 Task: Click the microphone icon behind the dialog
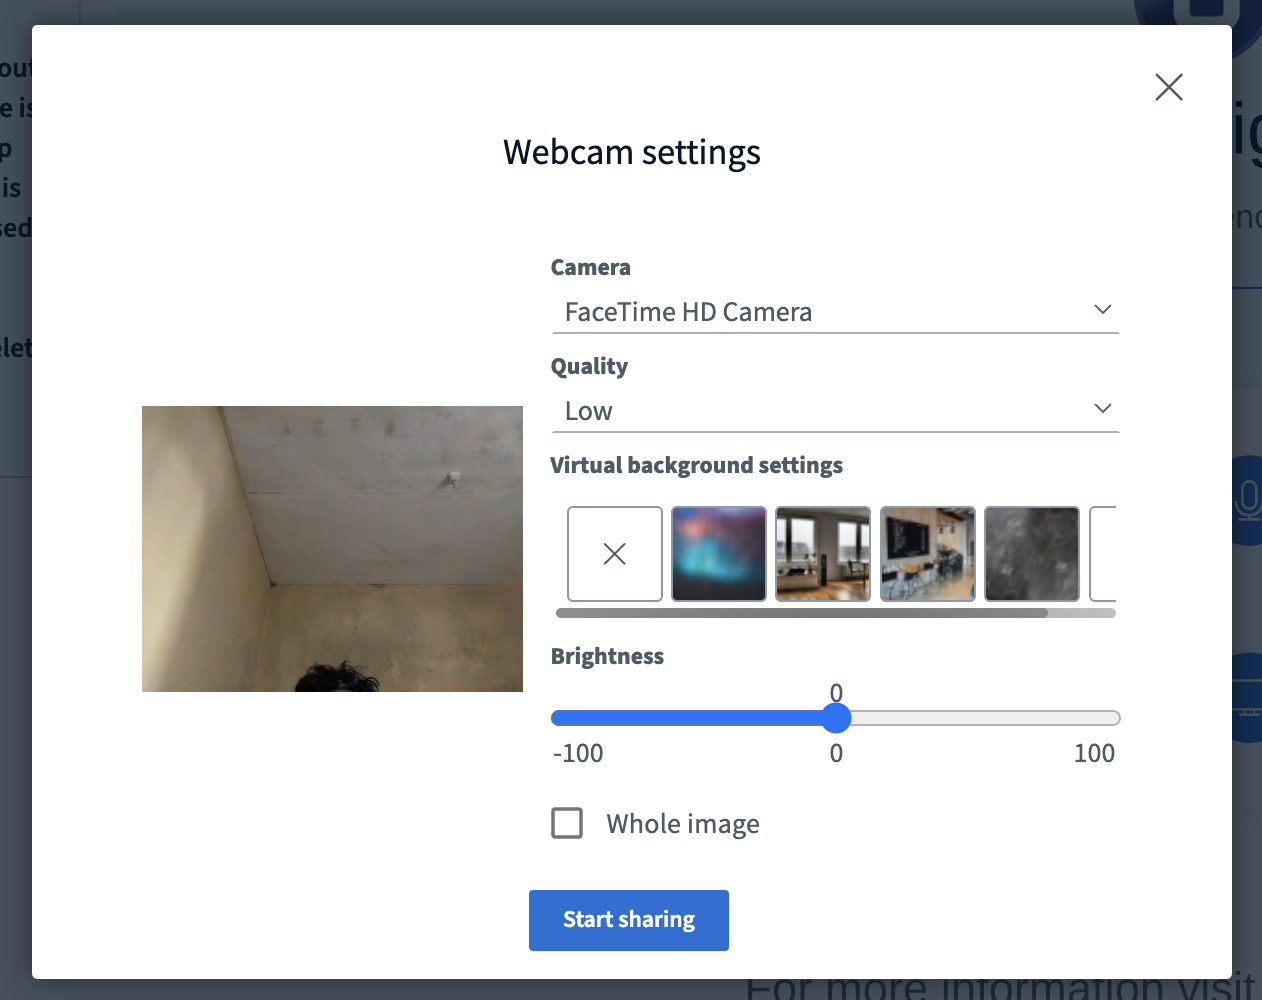(1248, 500)
